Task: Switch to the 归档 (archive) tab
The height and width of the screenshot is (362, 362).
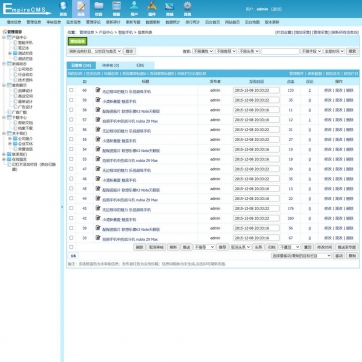Action: click(x=140, y=65)
